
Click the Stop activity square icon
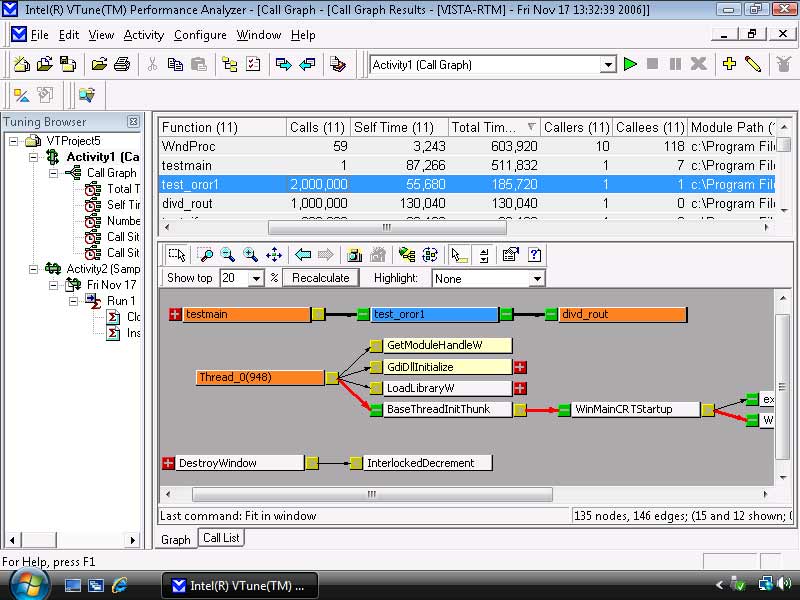(652, 64)
